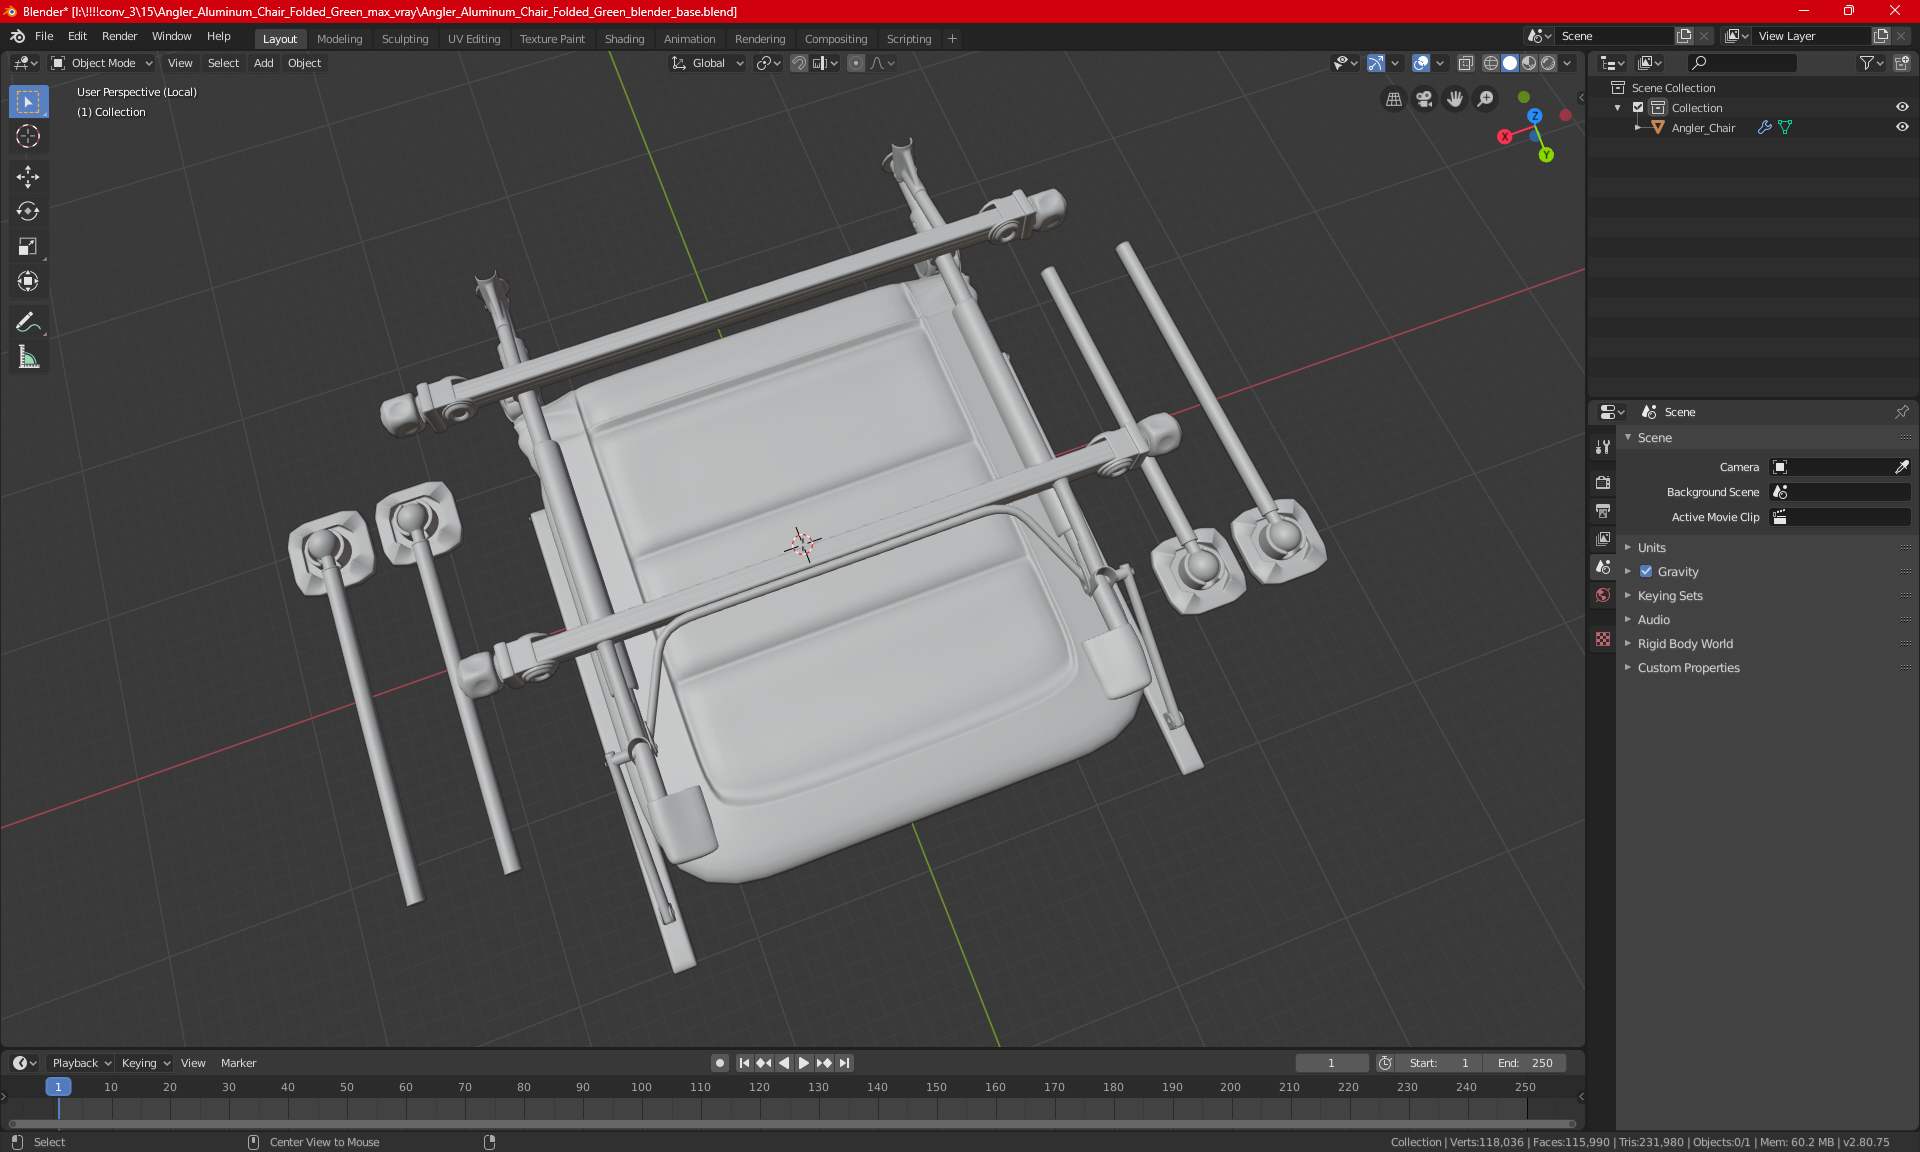Switch to camera view icon
Image resolution: width=1920 pixels, height=1152 pixels.
point(1424,99)
